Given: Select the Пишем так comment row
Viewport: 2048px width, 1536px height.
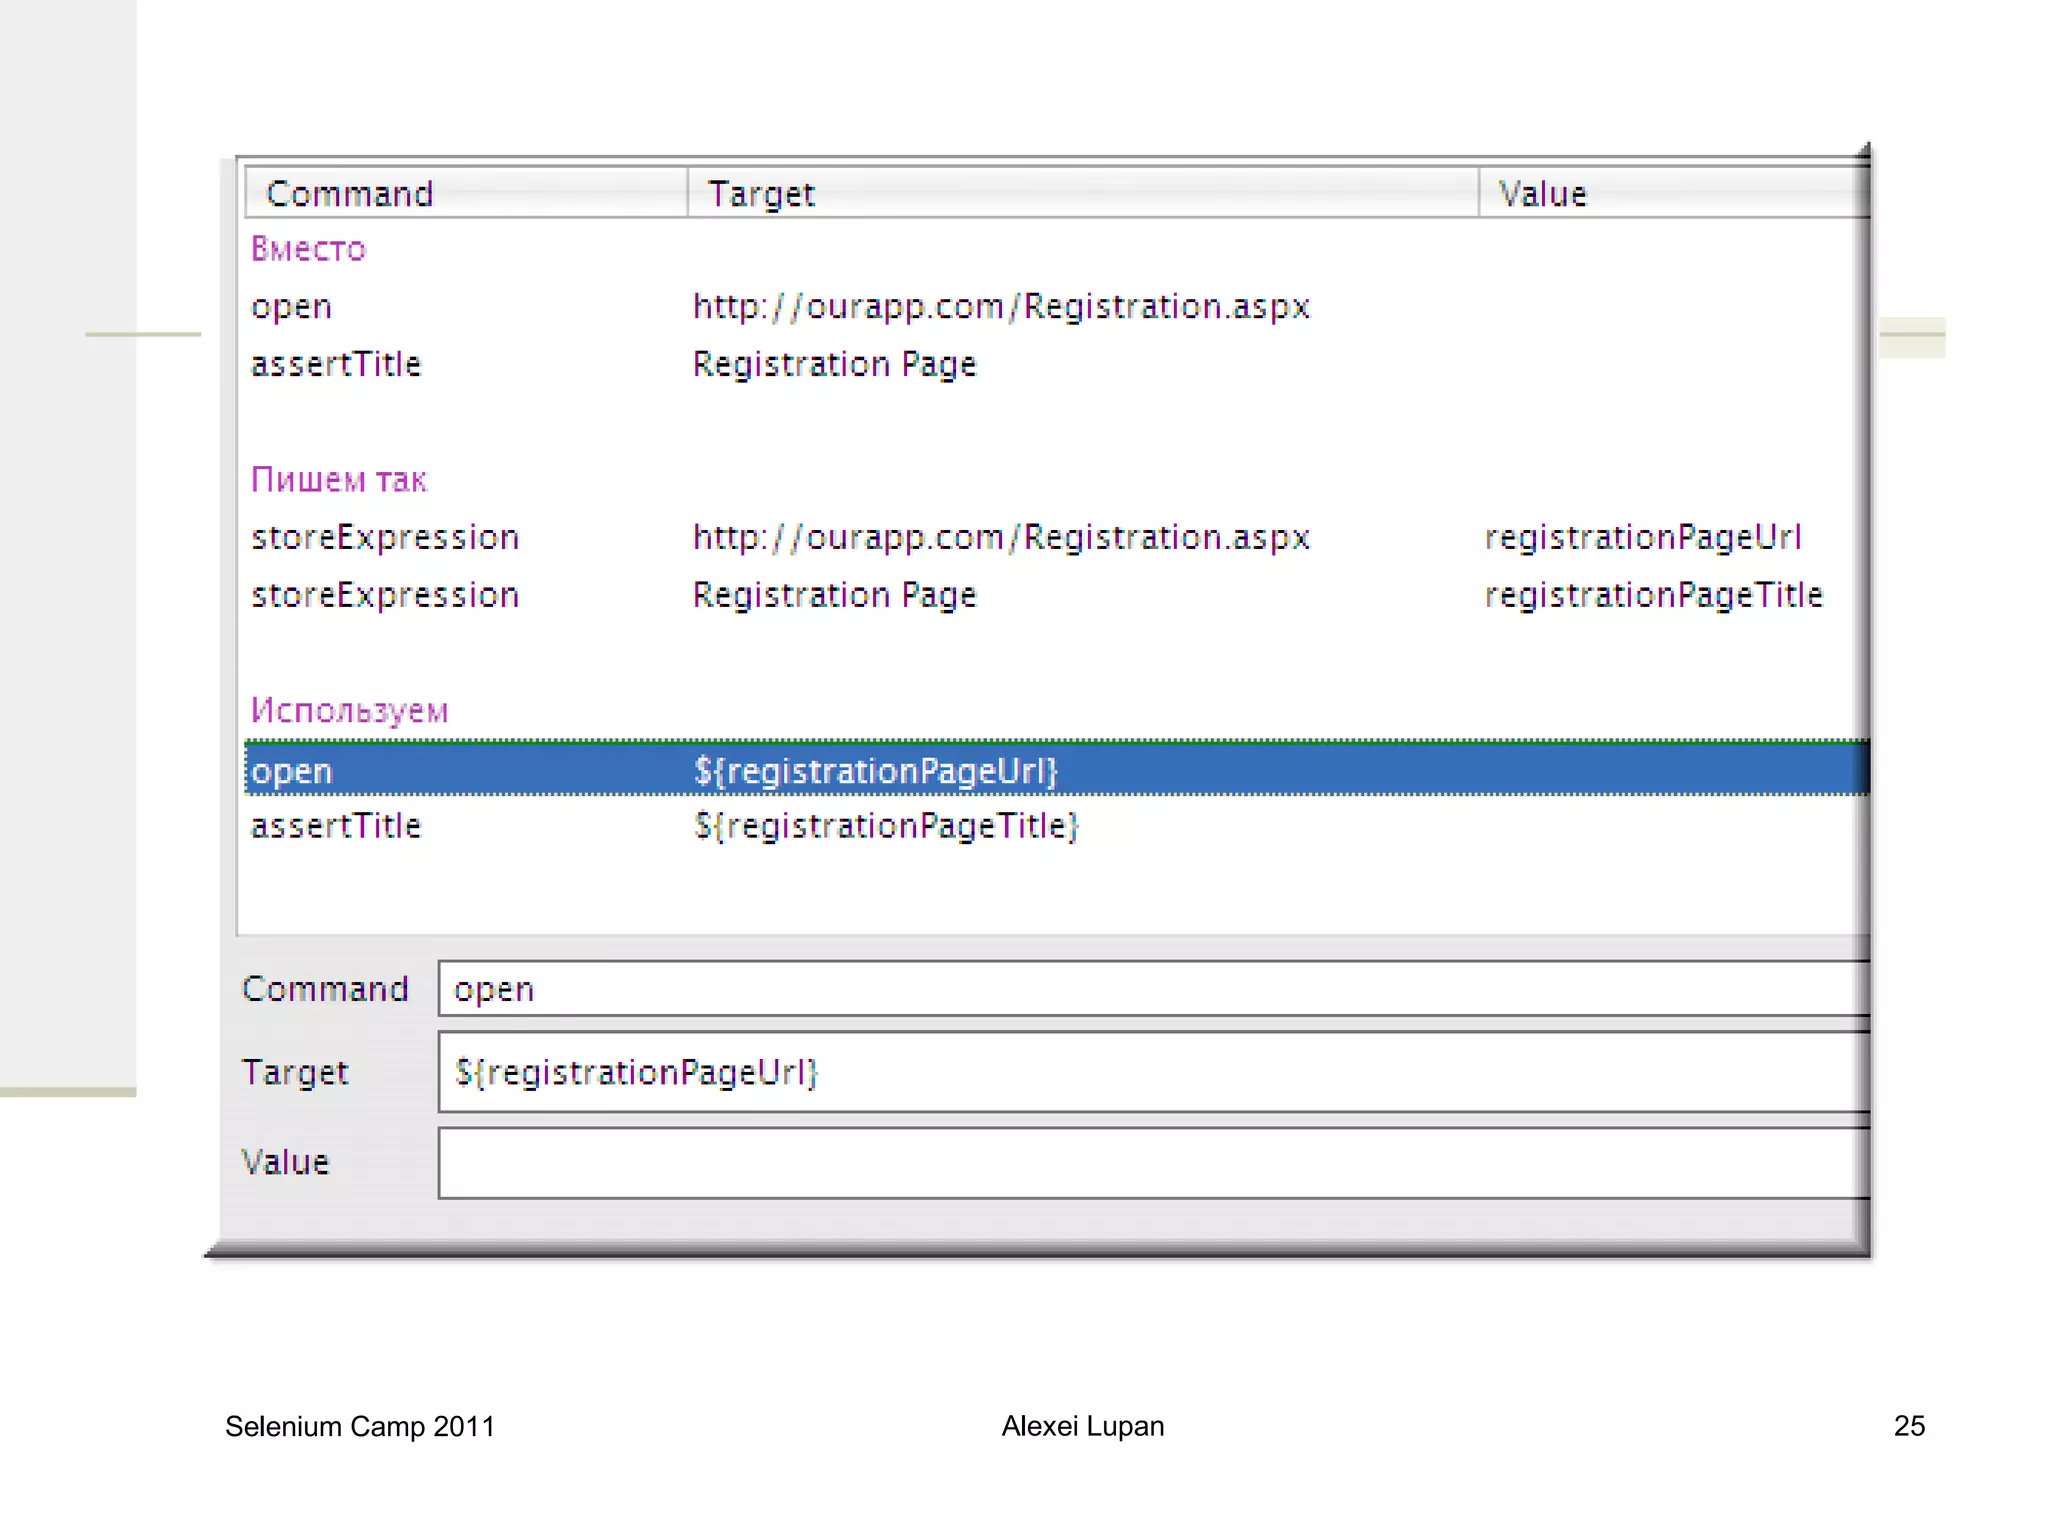Looking at the screenshot, I should 339,480.
